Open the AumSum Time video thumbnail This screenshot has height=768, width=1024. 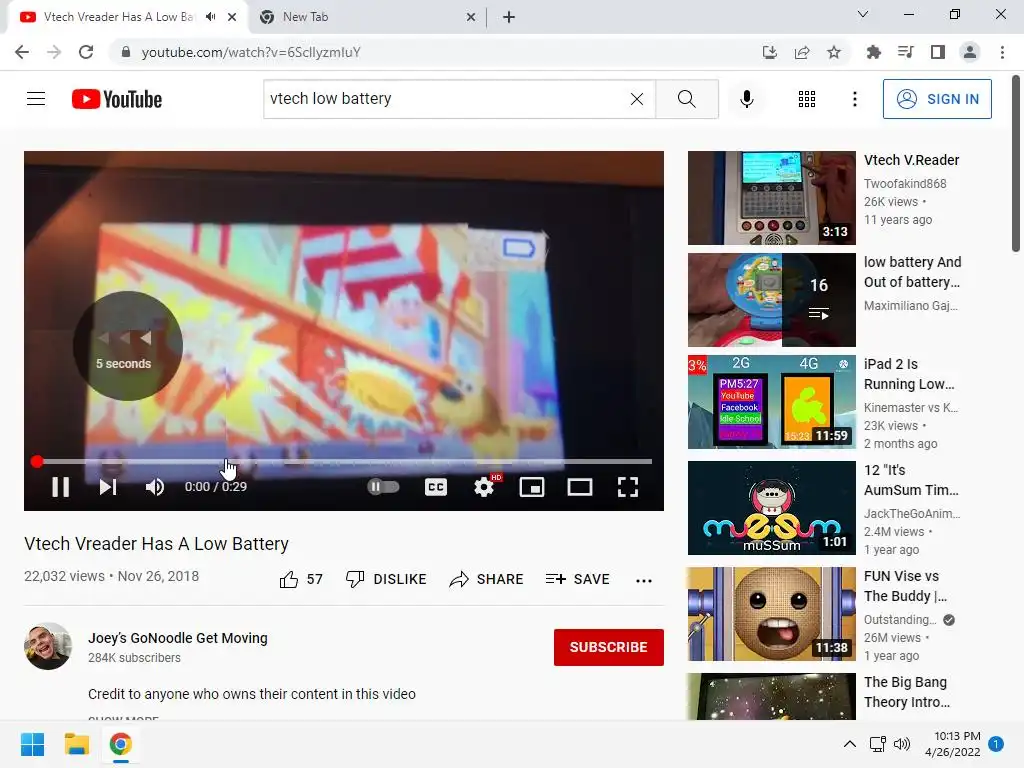[771, 507]
